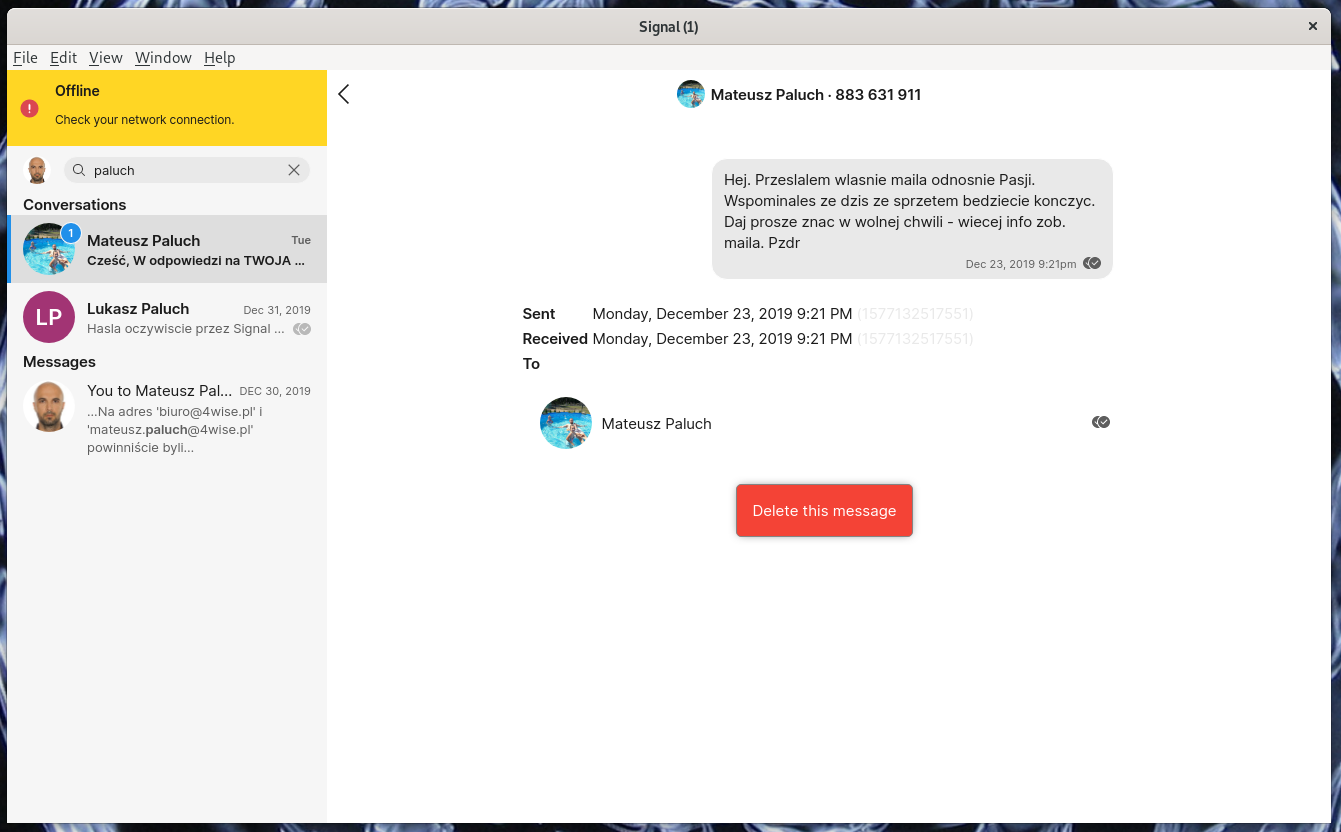
Task: Open the Edit menu
Action: [x=63, y=57]
